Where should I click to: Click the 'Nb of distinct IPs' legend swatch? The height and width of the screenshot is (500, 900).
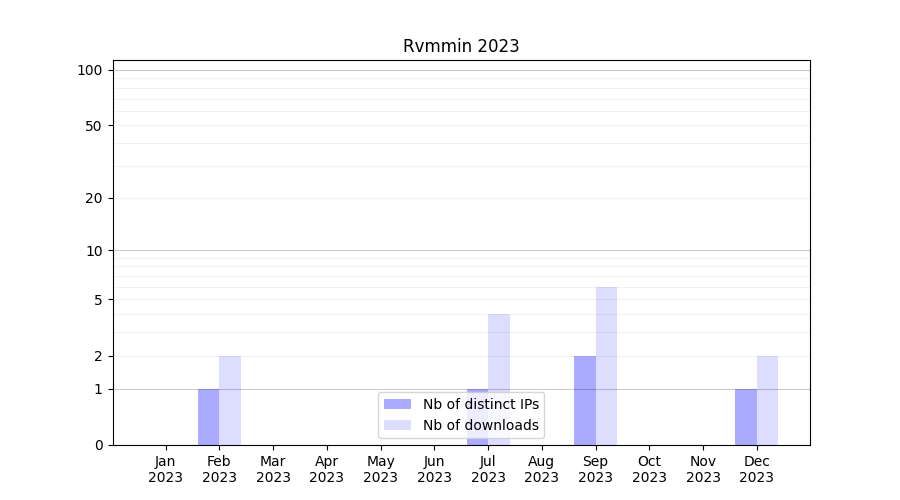[x=397, y=404]
